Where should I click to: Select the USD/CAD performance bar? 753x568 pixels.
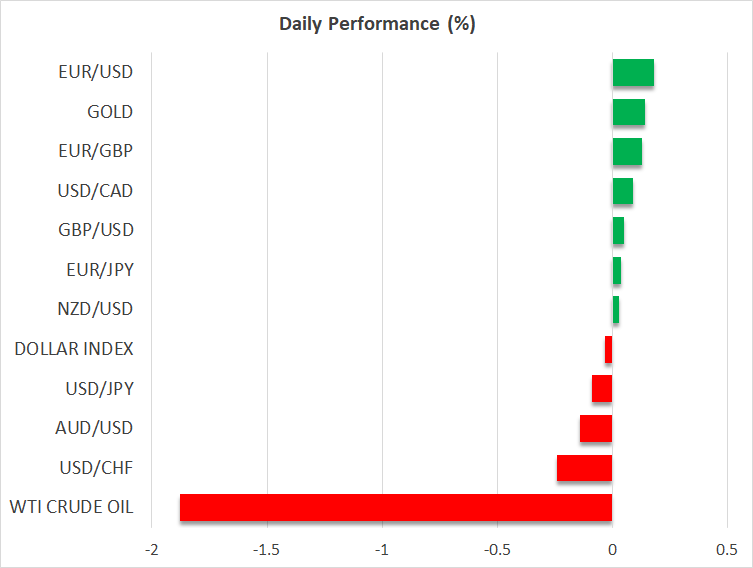point(622,191)
